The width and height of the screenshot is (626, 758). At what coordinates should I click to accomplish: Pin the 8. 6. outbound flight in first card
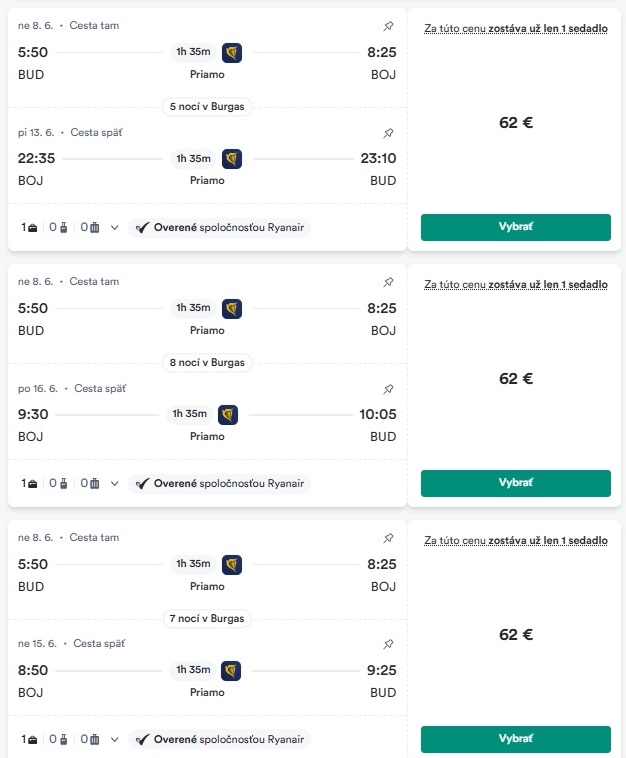pos(388,26)
